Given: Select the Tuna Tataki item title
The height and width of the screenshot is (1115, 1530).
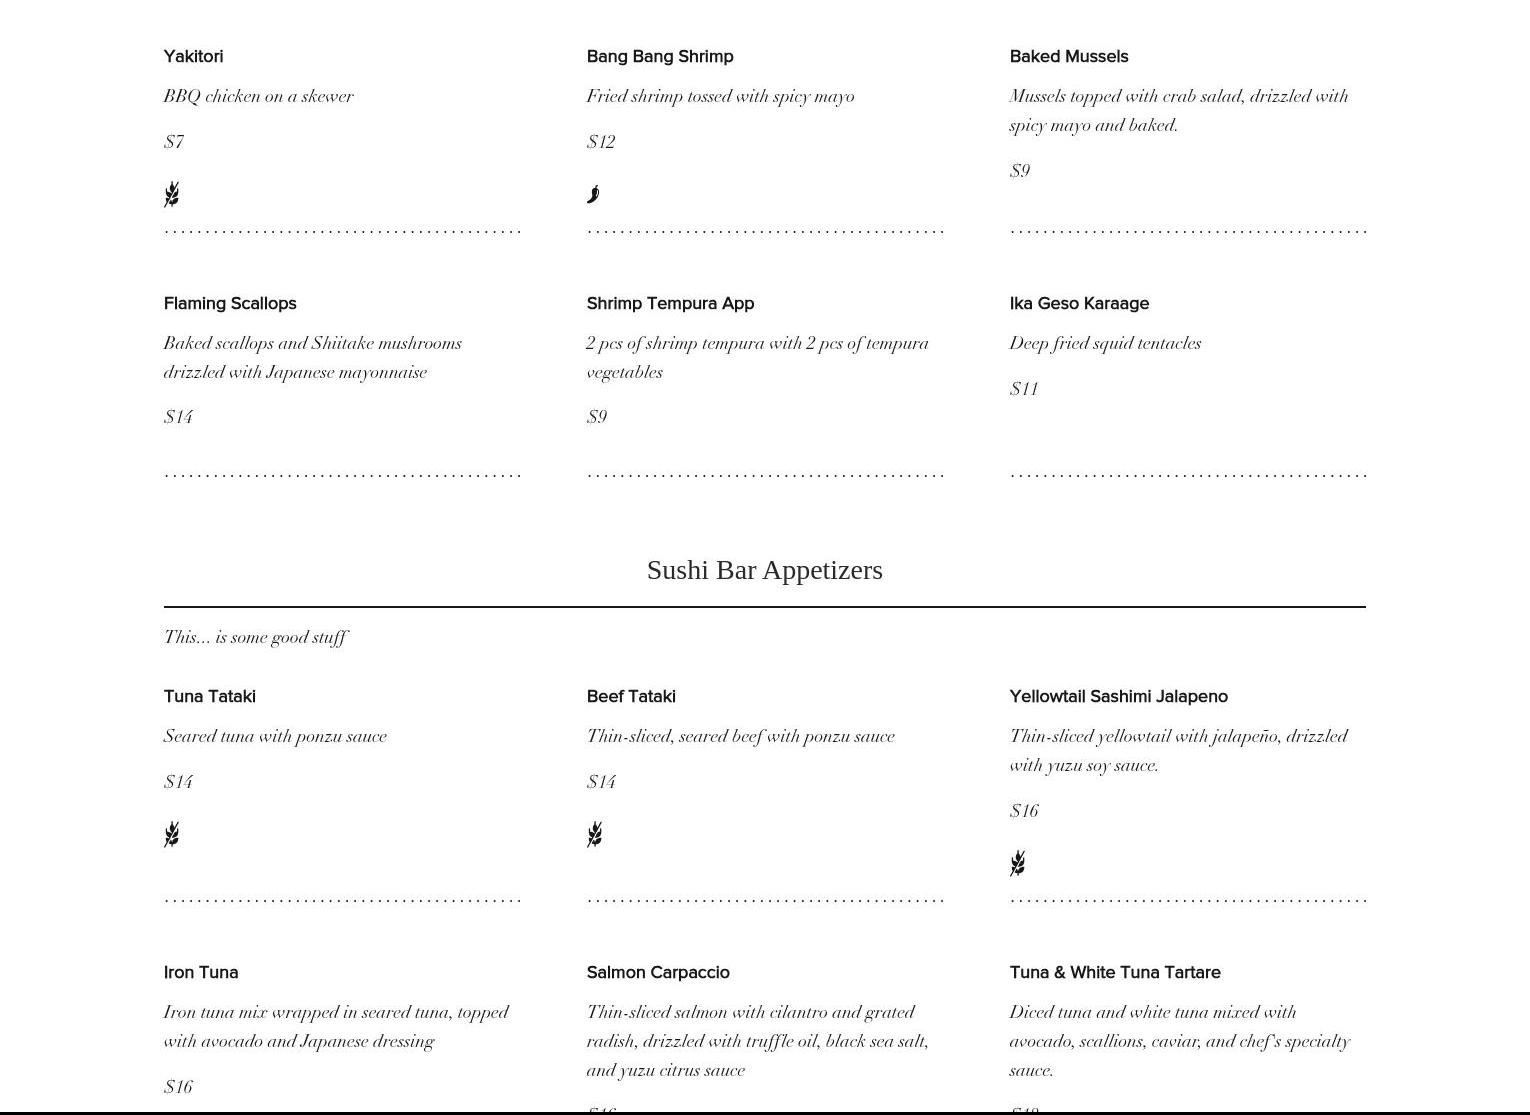Looking at the screenshot, I should point(209,697).
